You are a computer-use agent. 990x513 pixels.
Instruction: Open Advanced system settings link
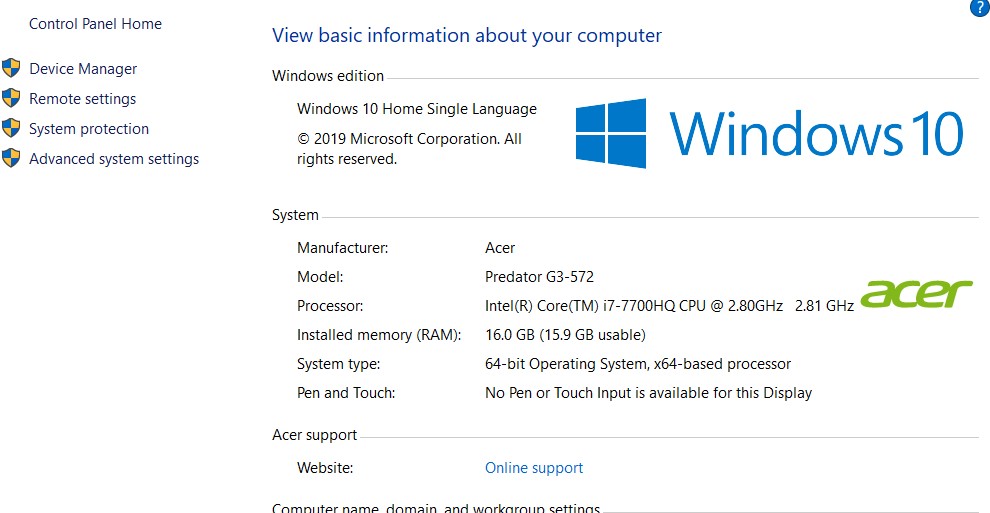(114, 159)
